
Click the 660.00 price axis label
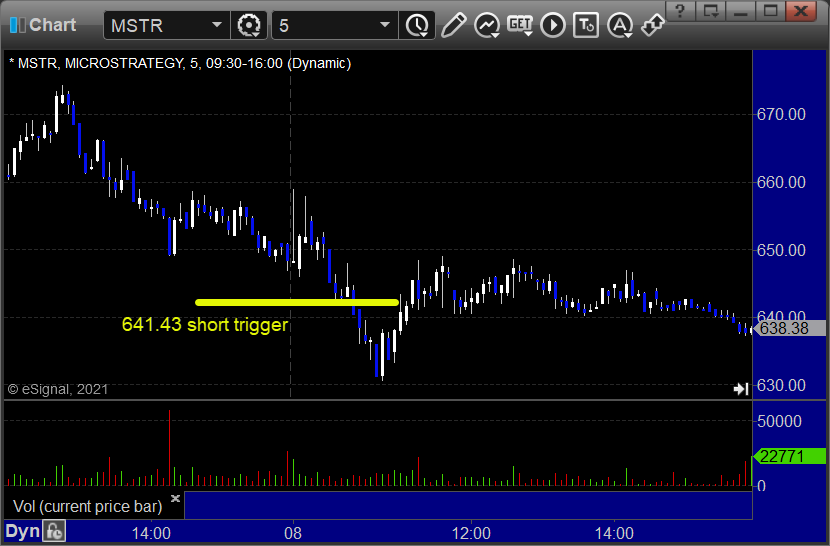(781, 182)
